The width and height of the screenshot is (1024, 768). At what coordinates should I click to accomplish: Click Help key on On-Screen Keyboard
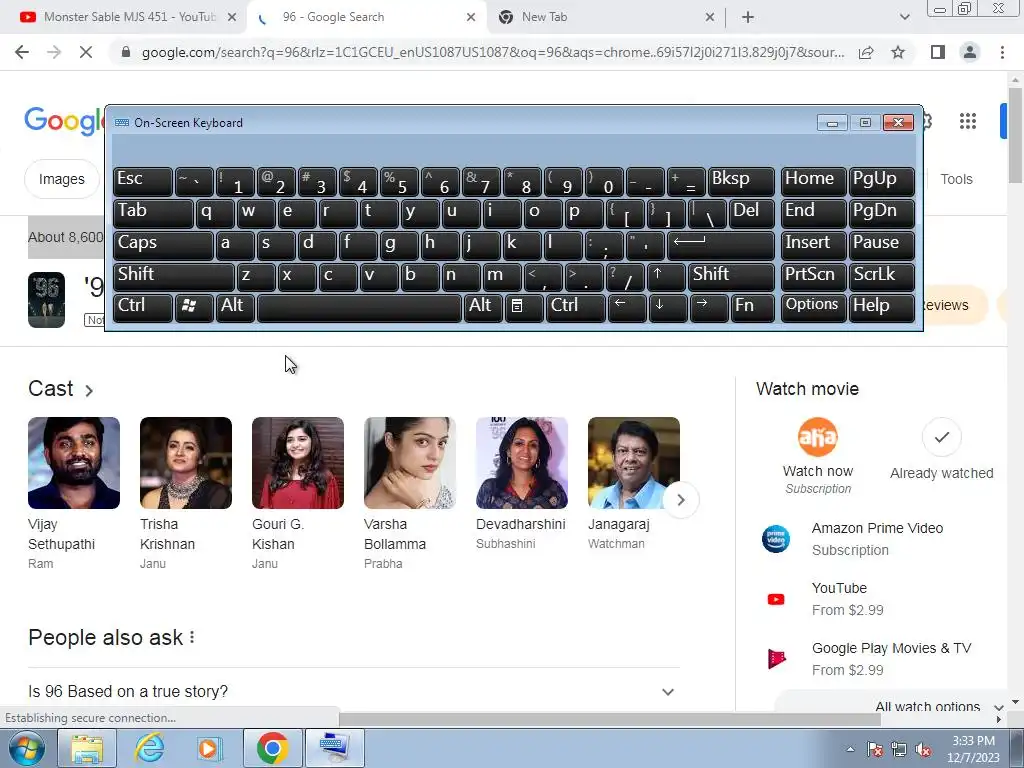[881, 307]
